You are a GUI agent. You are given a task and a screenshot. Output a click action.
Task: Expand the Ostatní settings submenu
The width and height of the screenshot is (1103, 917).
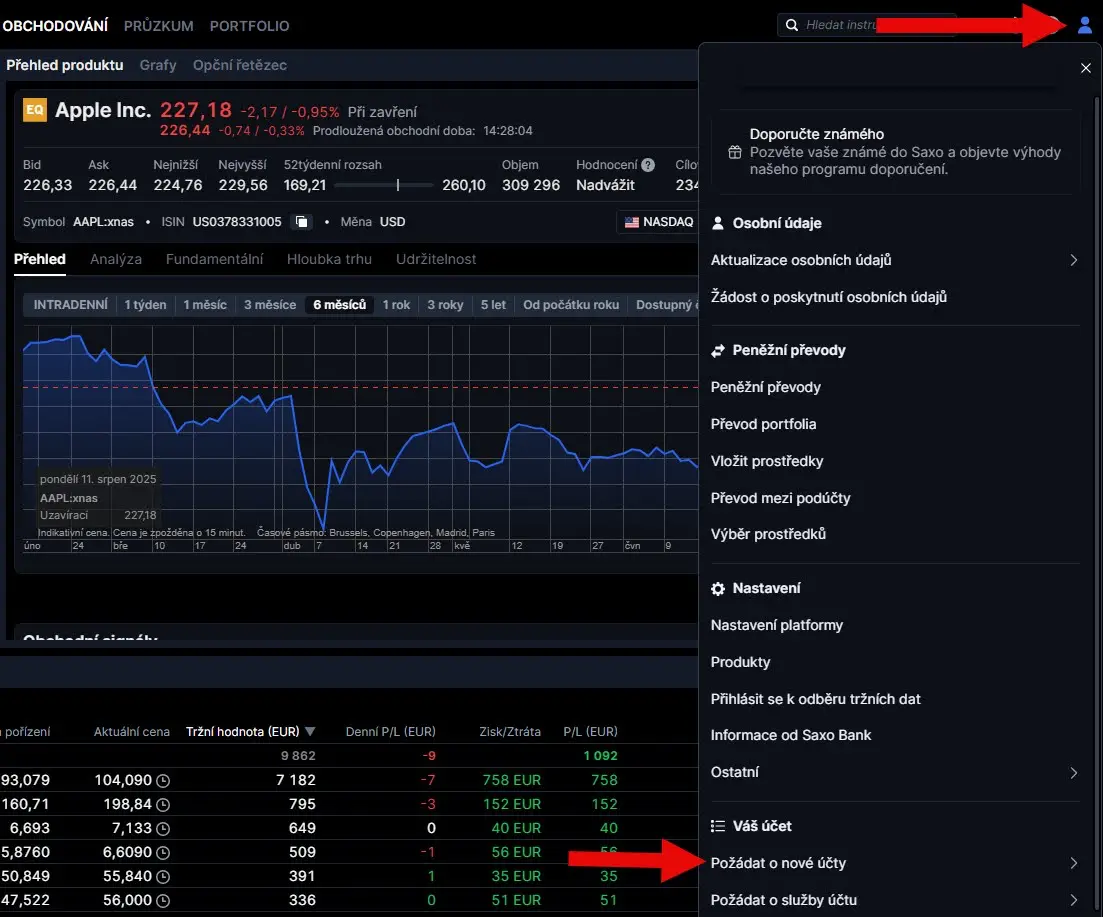pos(1073,772)
